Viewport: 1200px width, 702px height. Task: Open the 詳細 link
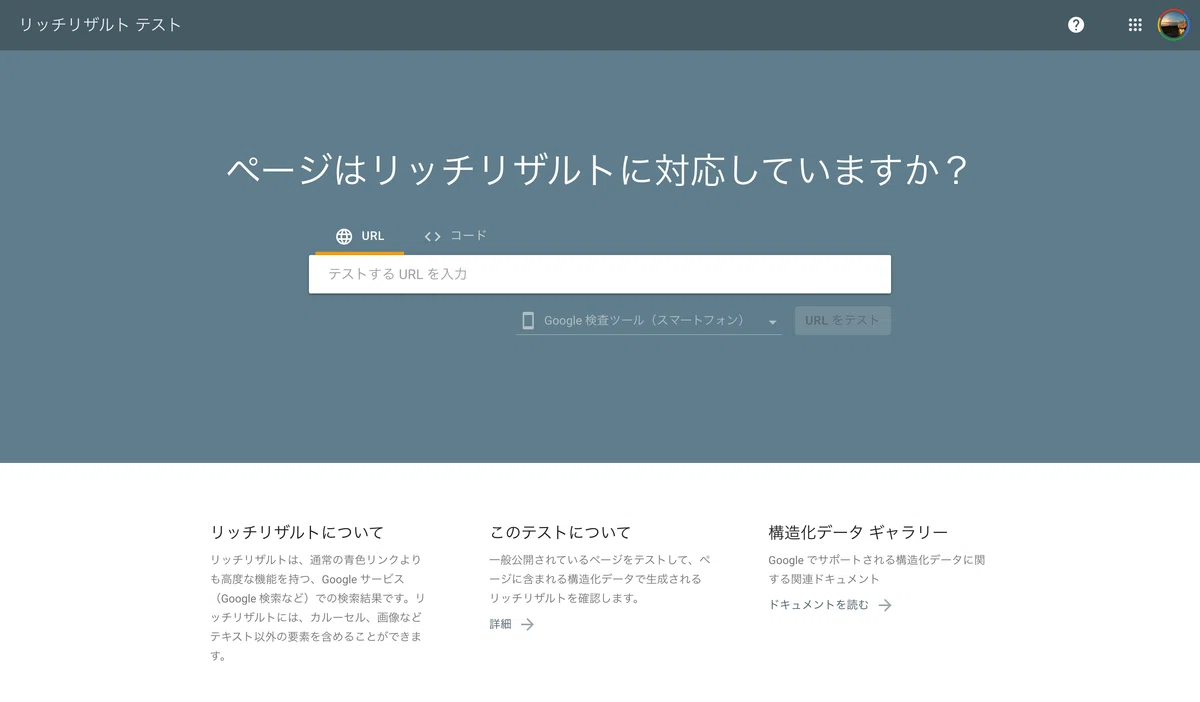(x=512, y=624)
